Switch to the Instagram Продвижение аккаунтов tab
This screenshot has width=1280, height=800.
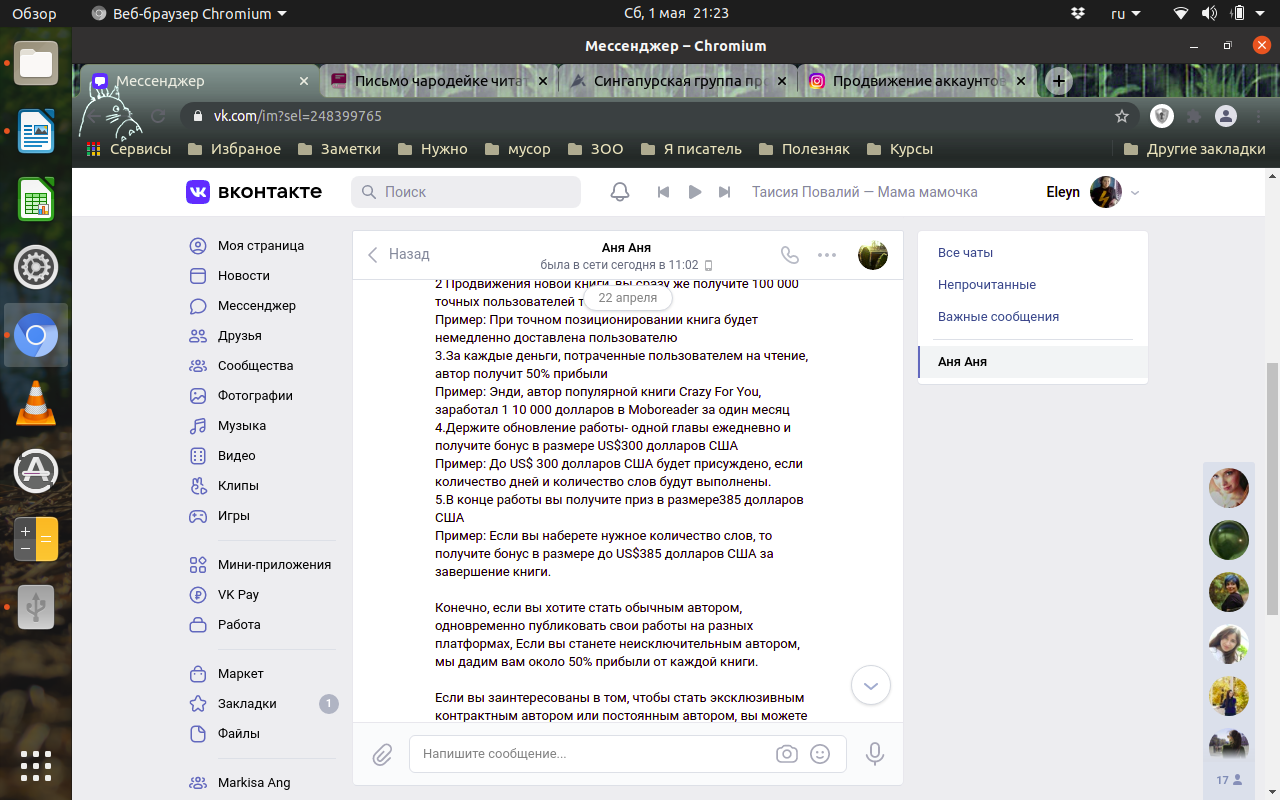918,82
